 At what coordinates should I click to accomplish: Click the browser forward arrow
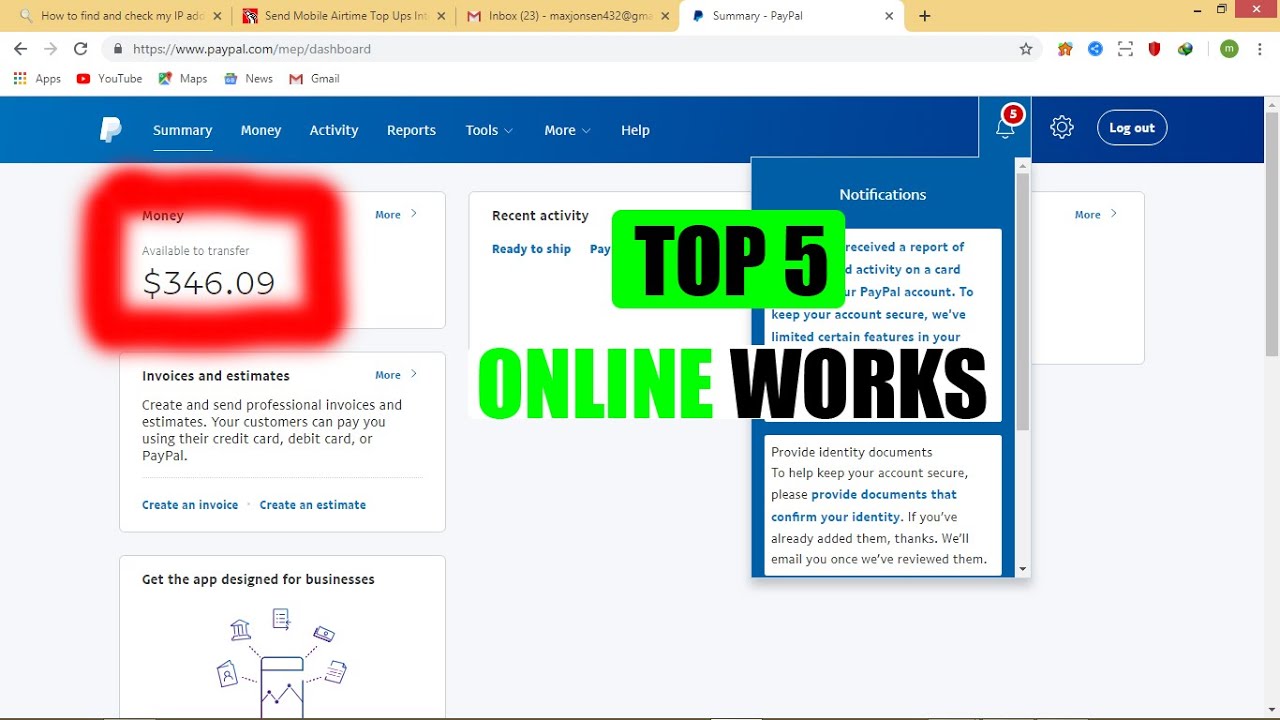[x=51, y=49]
